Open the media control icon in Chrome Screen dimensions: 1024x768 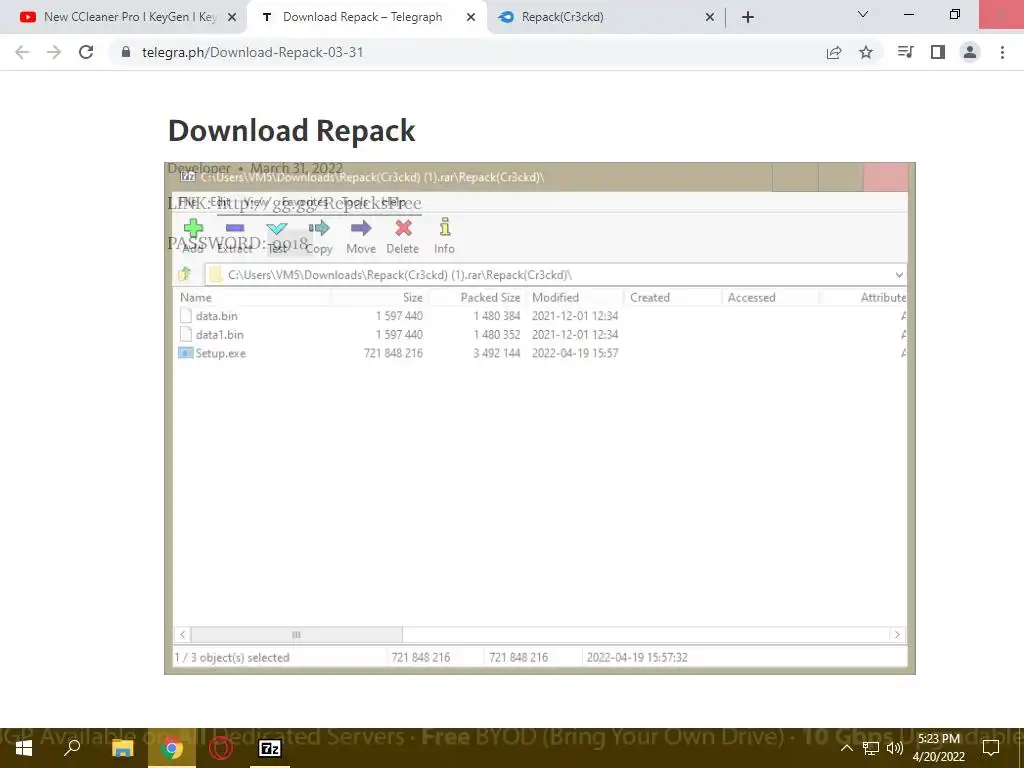pos(906,52)
